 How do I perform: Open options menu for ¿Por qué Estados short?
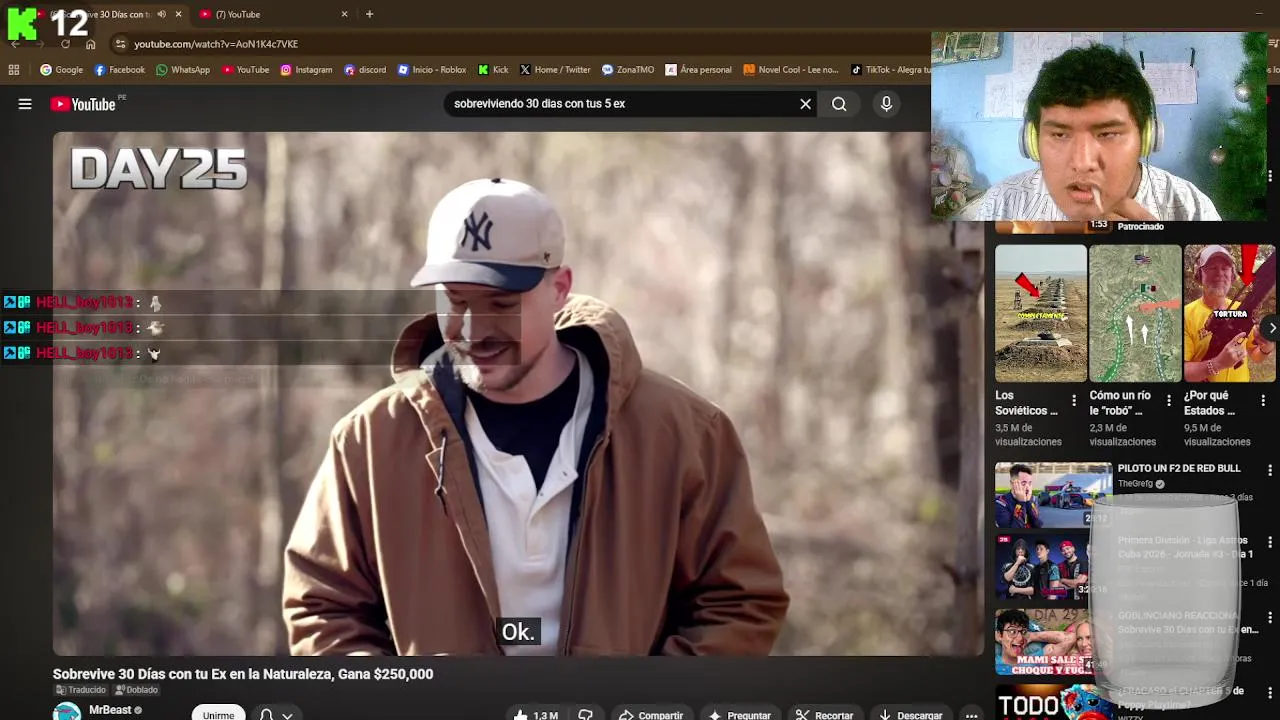1263,400
